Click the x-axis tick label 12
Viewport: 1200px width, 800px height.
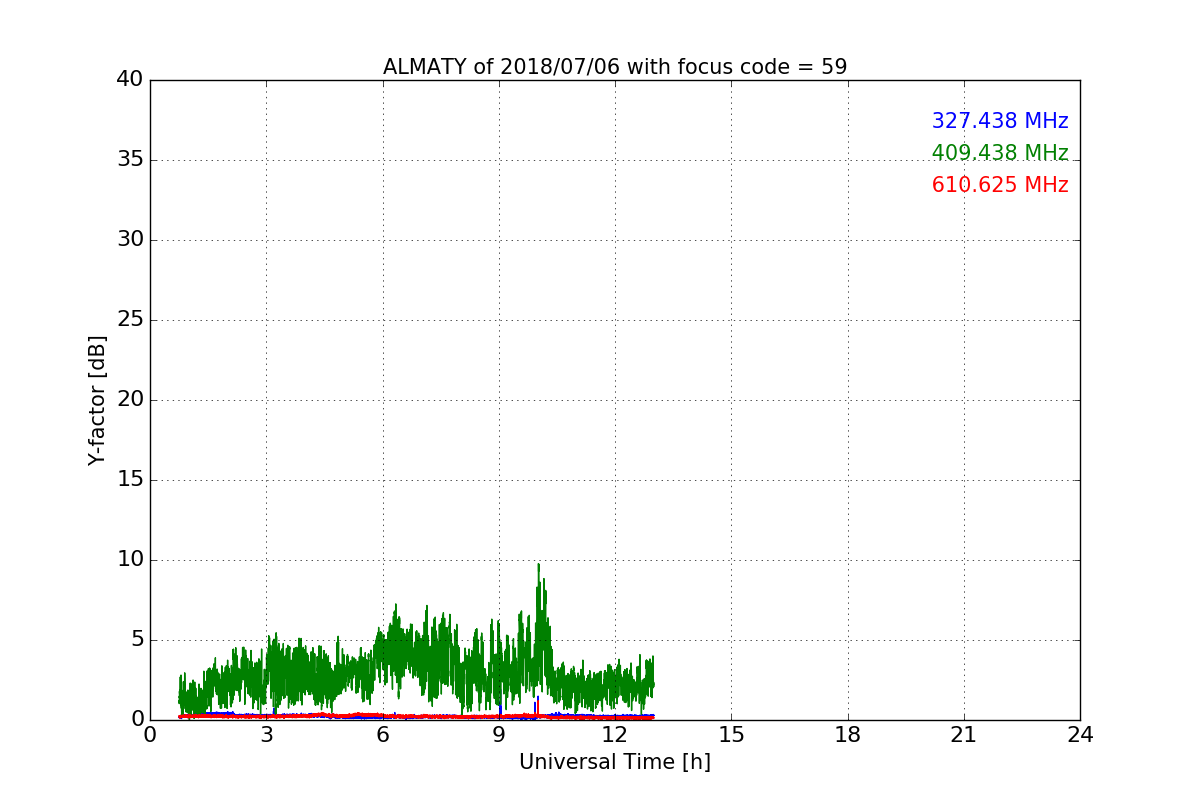(x=615, y=735)
